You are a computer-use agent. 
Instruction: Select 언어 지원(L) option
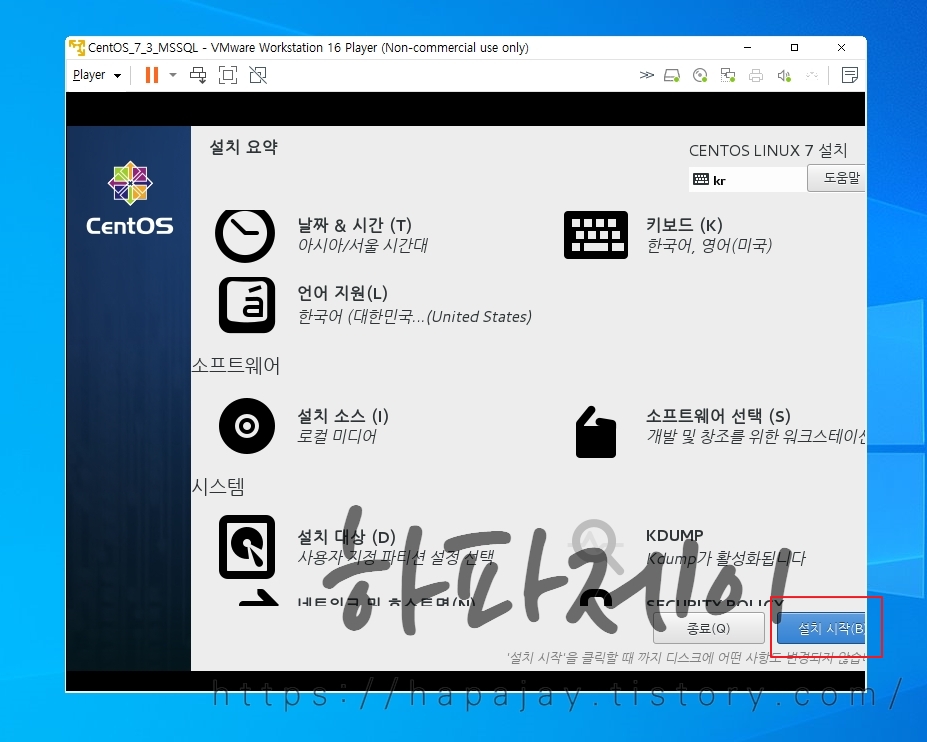click(342, 293)
